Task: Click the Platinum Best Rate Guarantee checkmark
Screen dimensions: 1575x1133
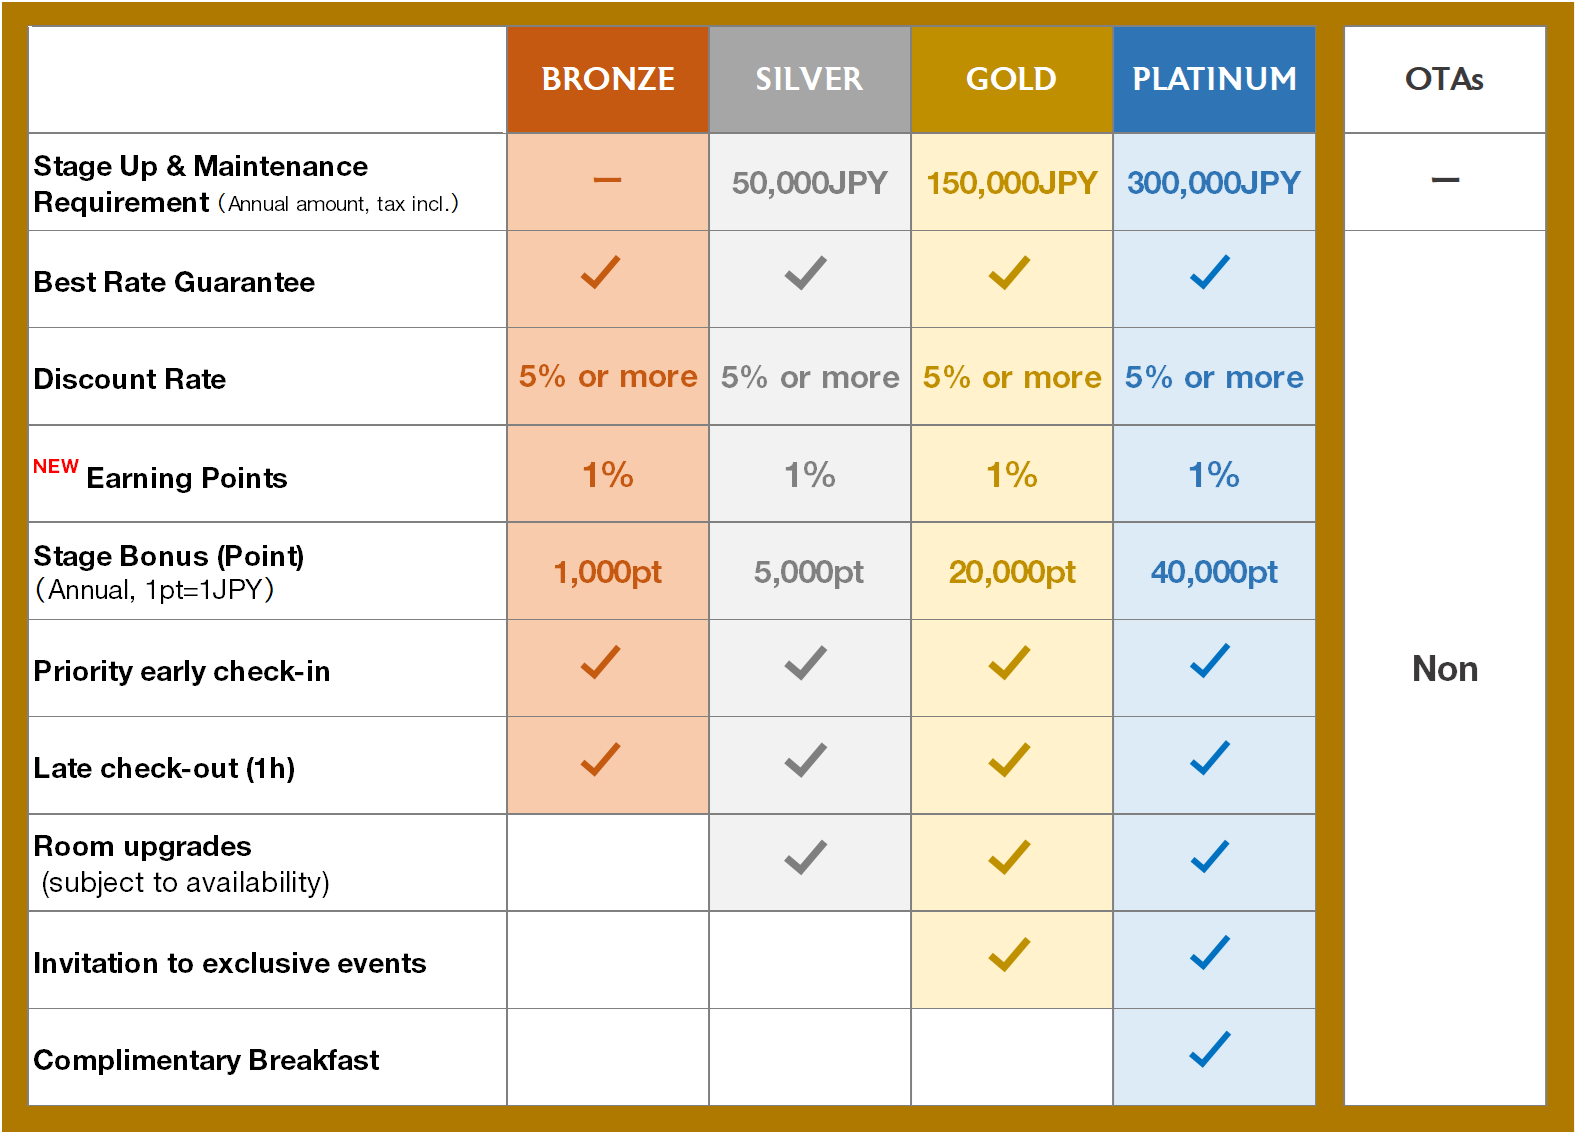Action: pyautogui.click(x=1210, y=272)
